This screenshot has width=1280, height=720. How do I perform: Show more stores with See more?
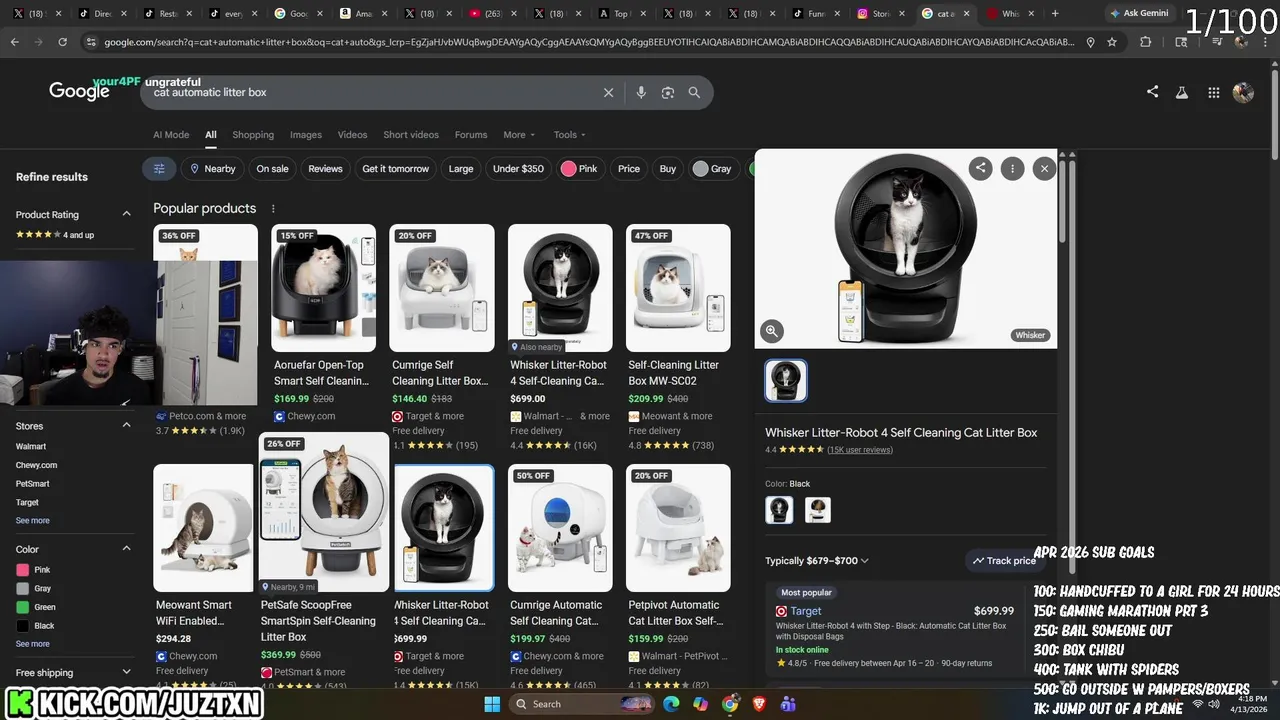(x=32, y=521)
